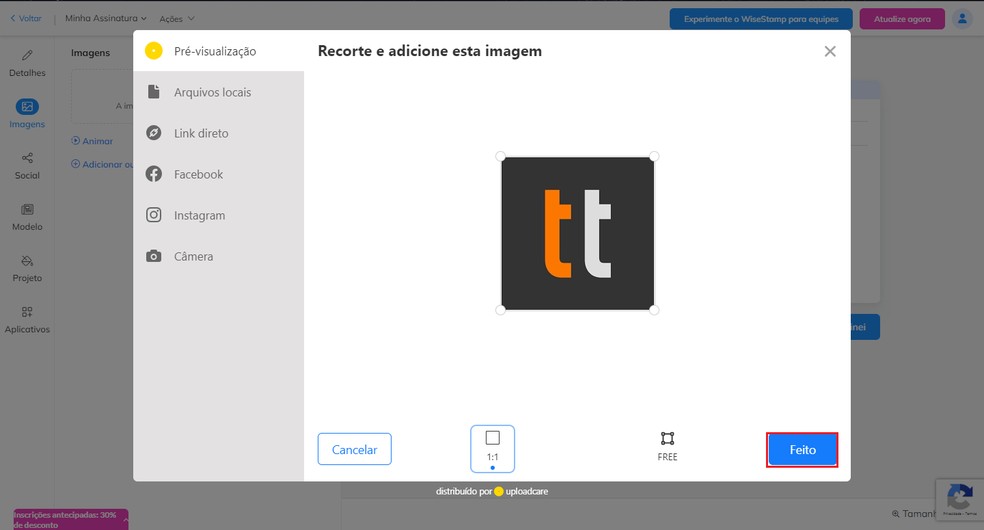Click the uploadcare attribution link
Image resolution: width=984 pixels, height=530 pixels.
click(492, 491)
